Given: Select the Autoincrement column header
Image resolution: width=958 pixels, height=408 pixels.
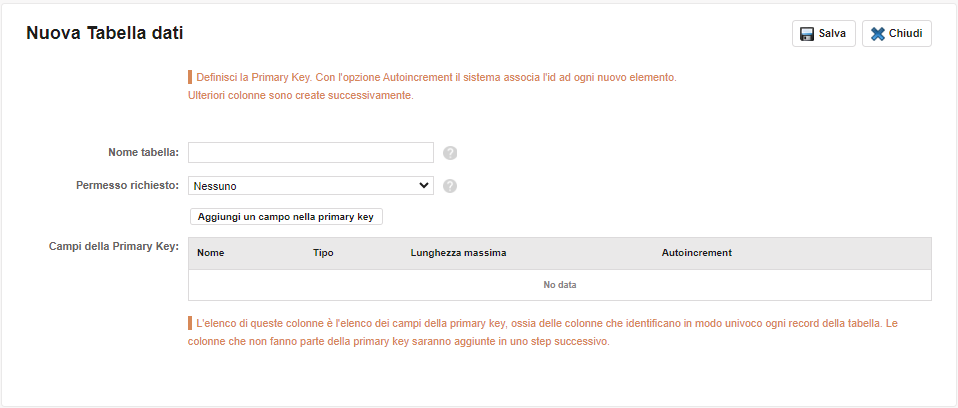Looking at the screenshot, I should pyautogui.click(x=697, y=253).
